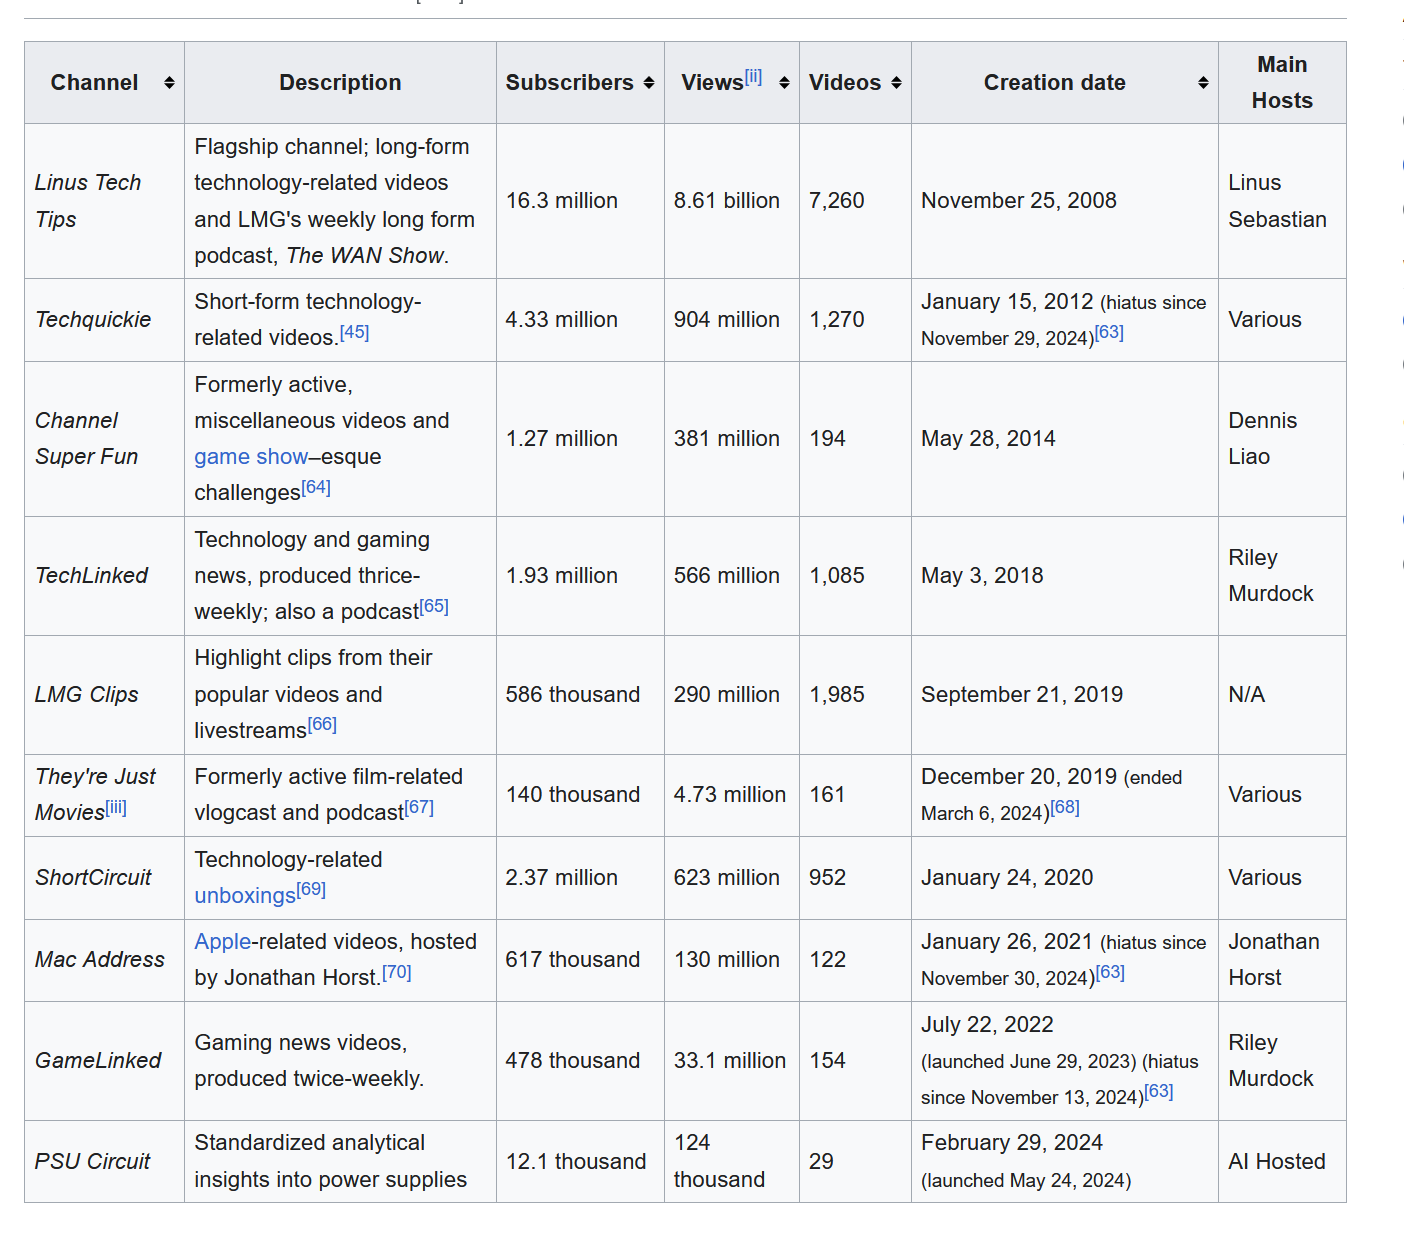Click the LMG Clips channel name

click(x=86, y=695)
